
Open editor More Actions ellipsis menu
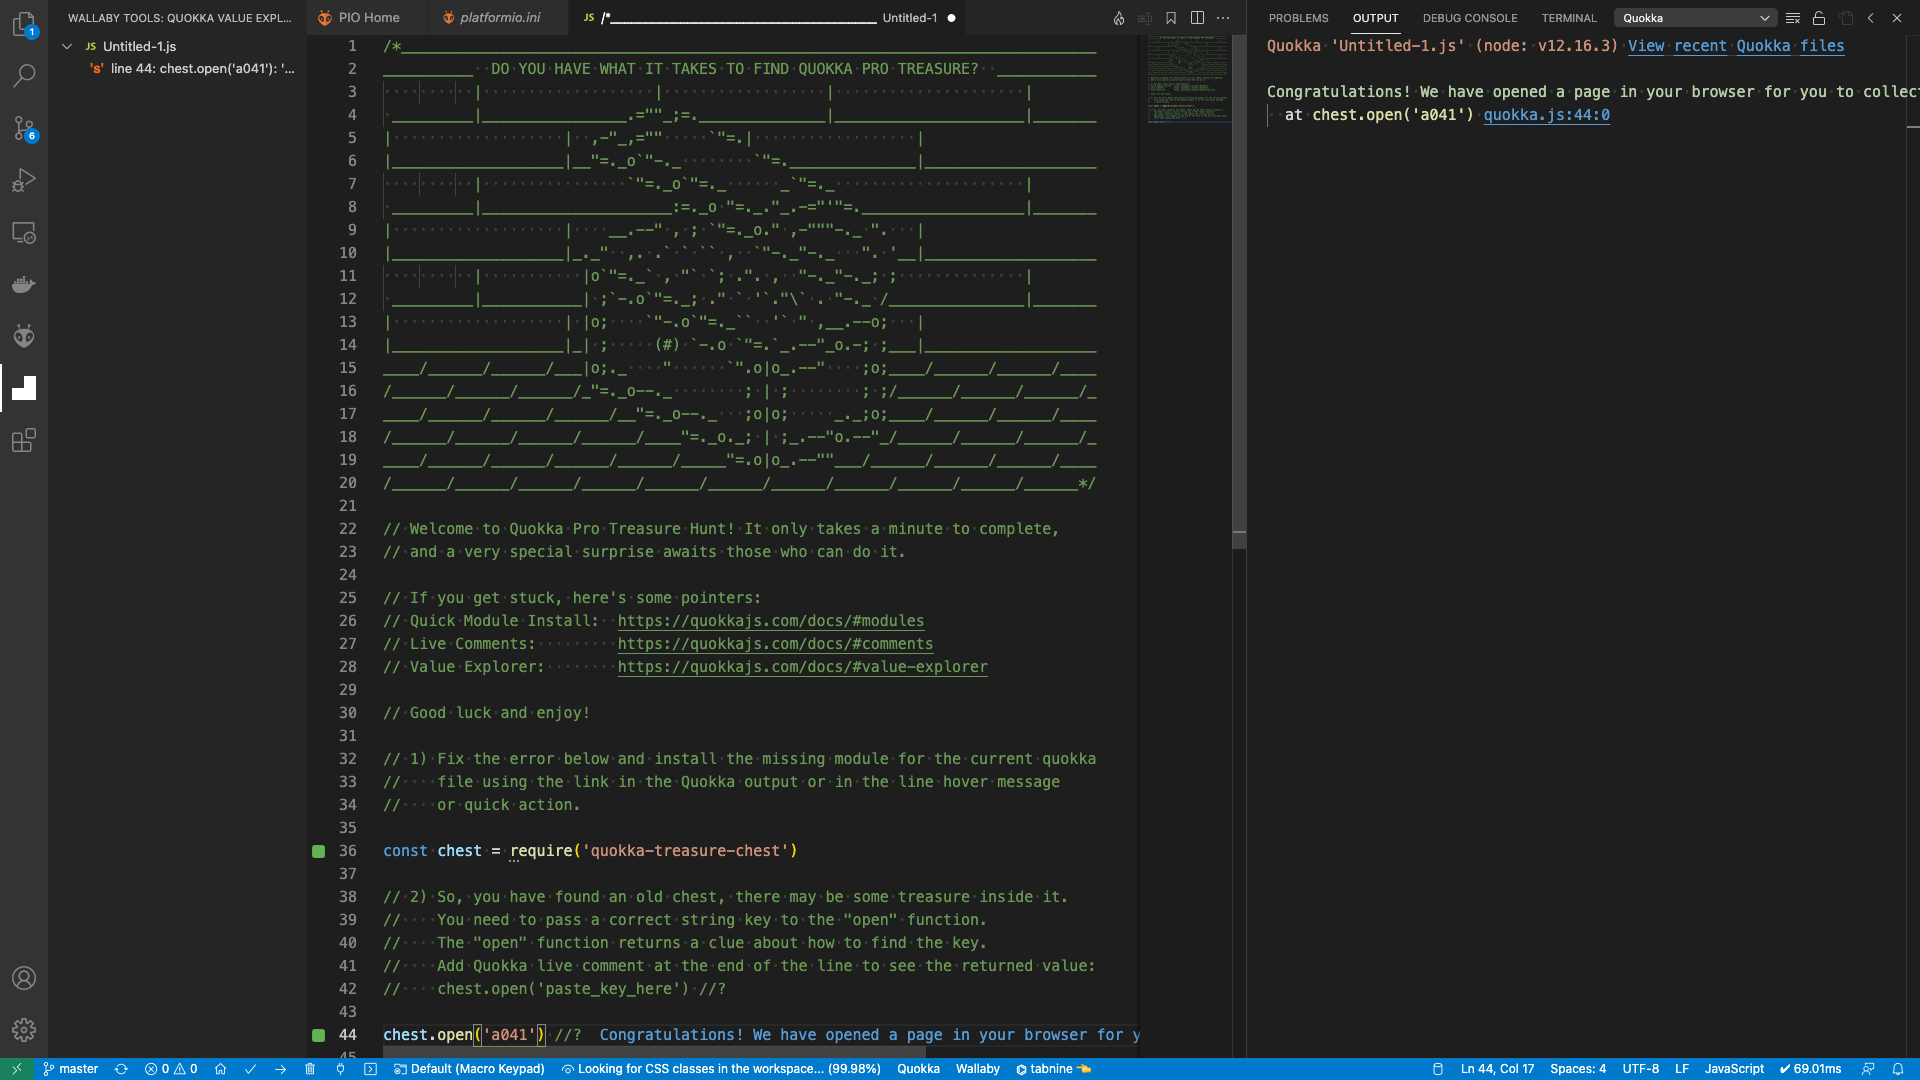point(1223,18)
